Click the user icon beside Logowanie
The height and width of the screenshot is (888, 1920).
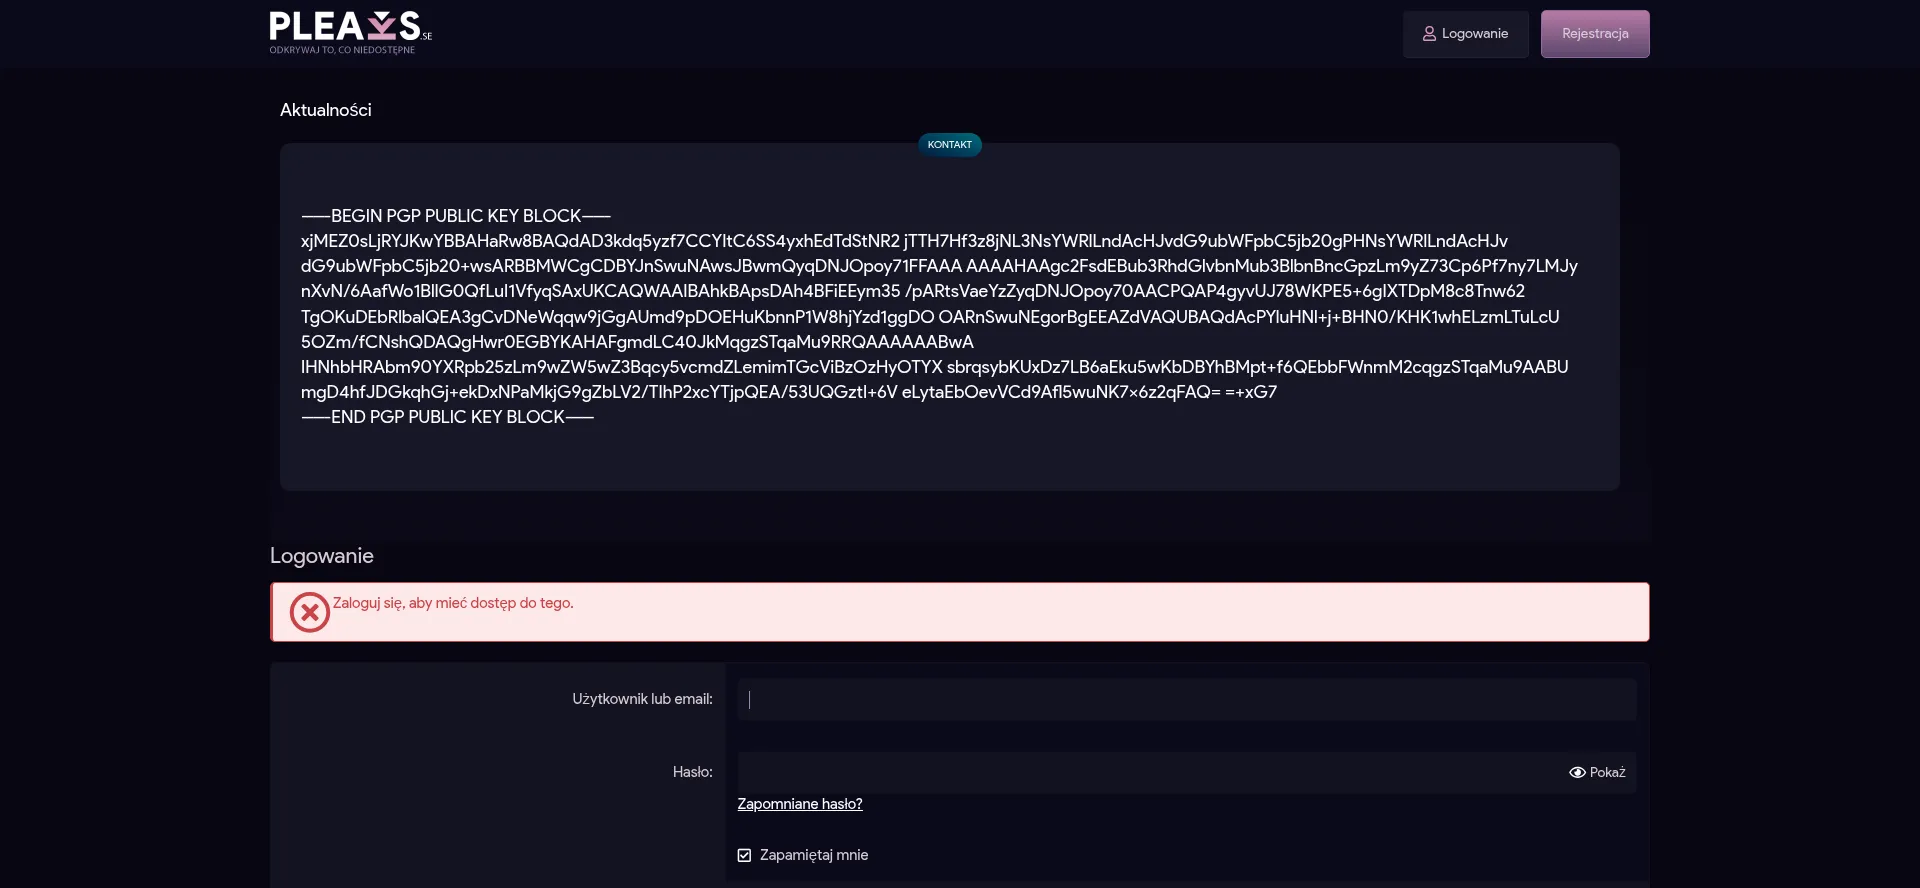1429,34
